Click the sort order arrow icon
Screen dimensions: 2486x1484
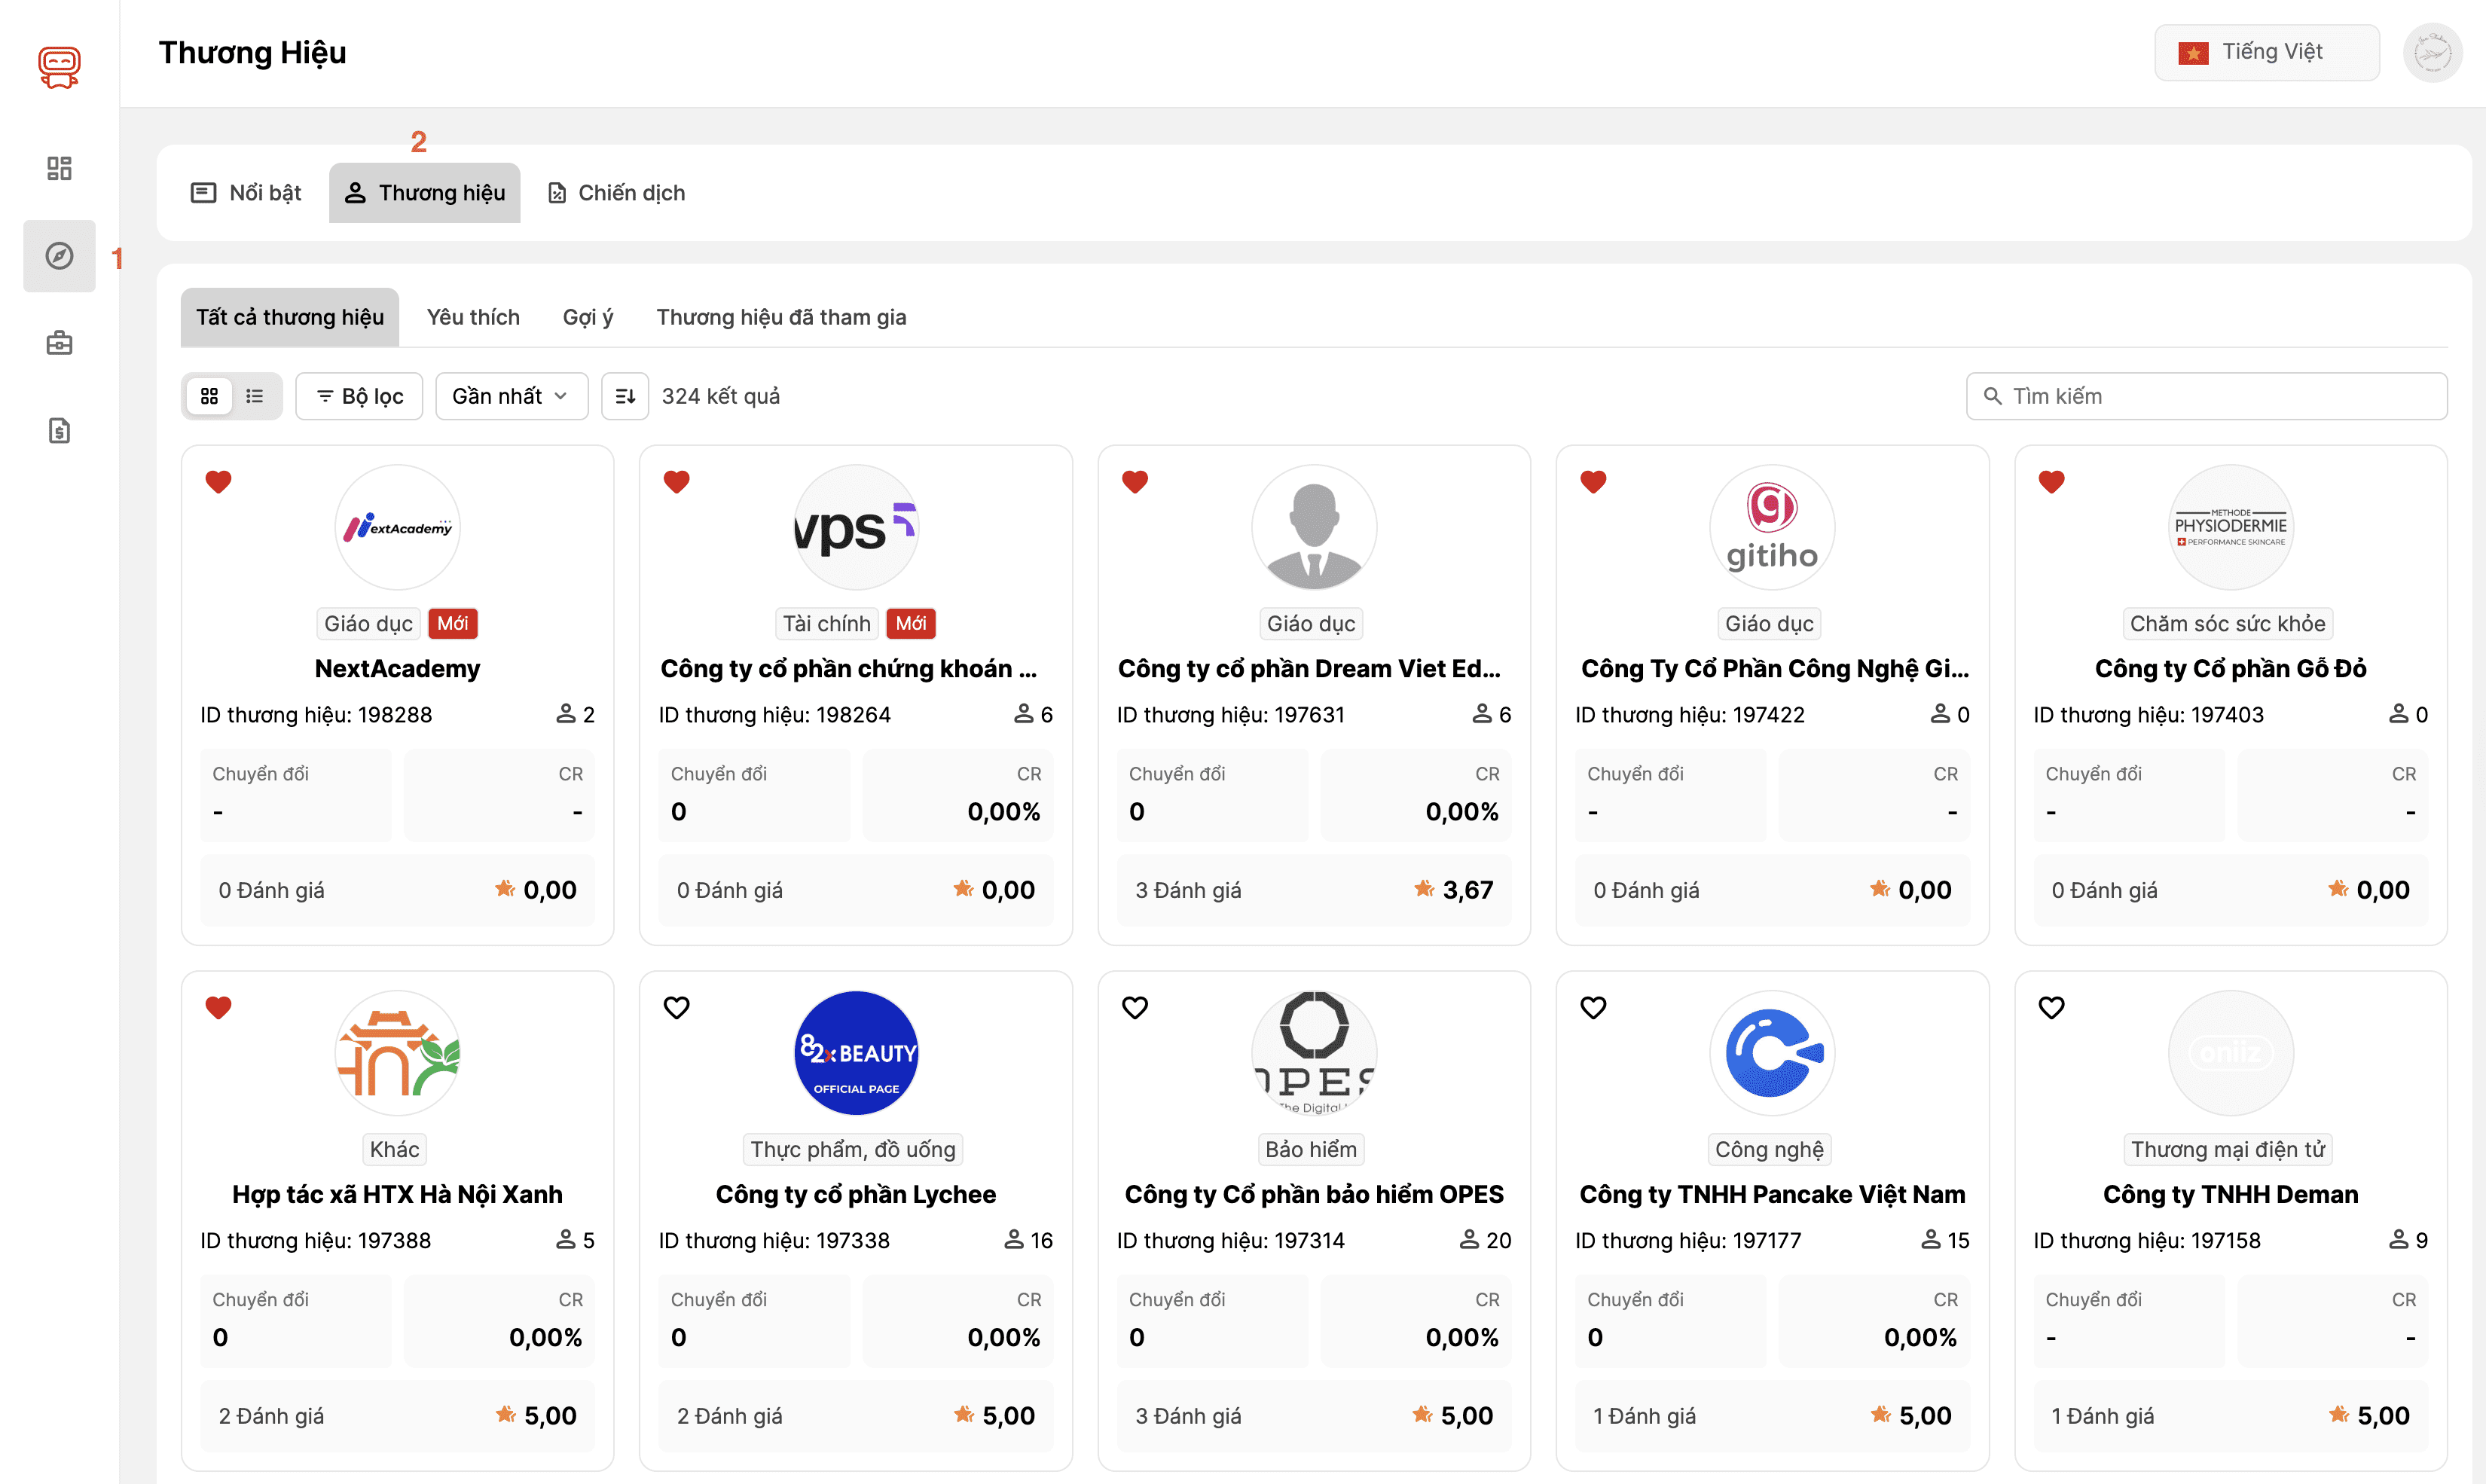(625, 396)
